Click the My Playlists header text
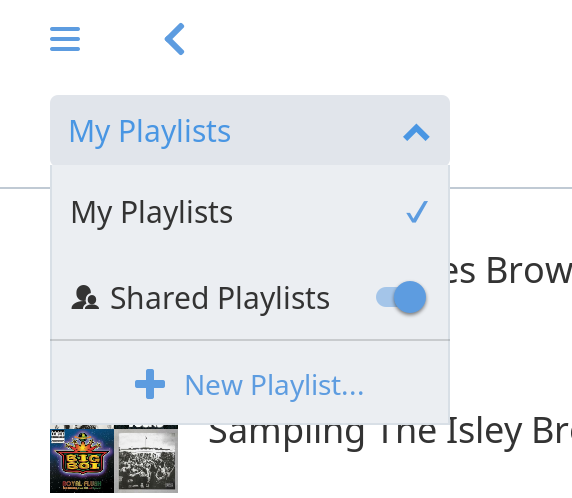The height and width of the screenshot is (498, 572). click(150, 131)
